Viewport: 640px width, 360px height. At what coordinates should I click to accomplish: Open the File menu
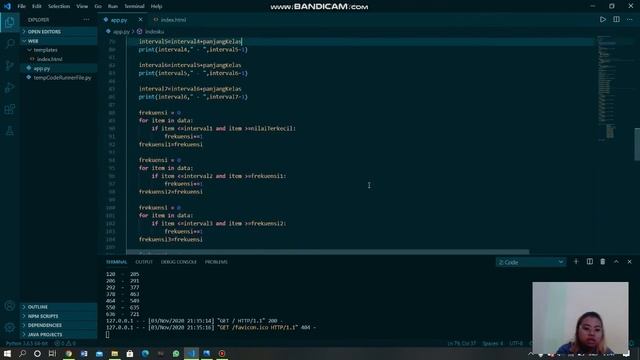point(22,6)
